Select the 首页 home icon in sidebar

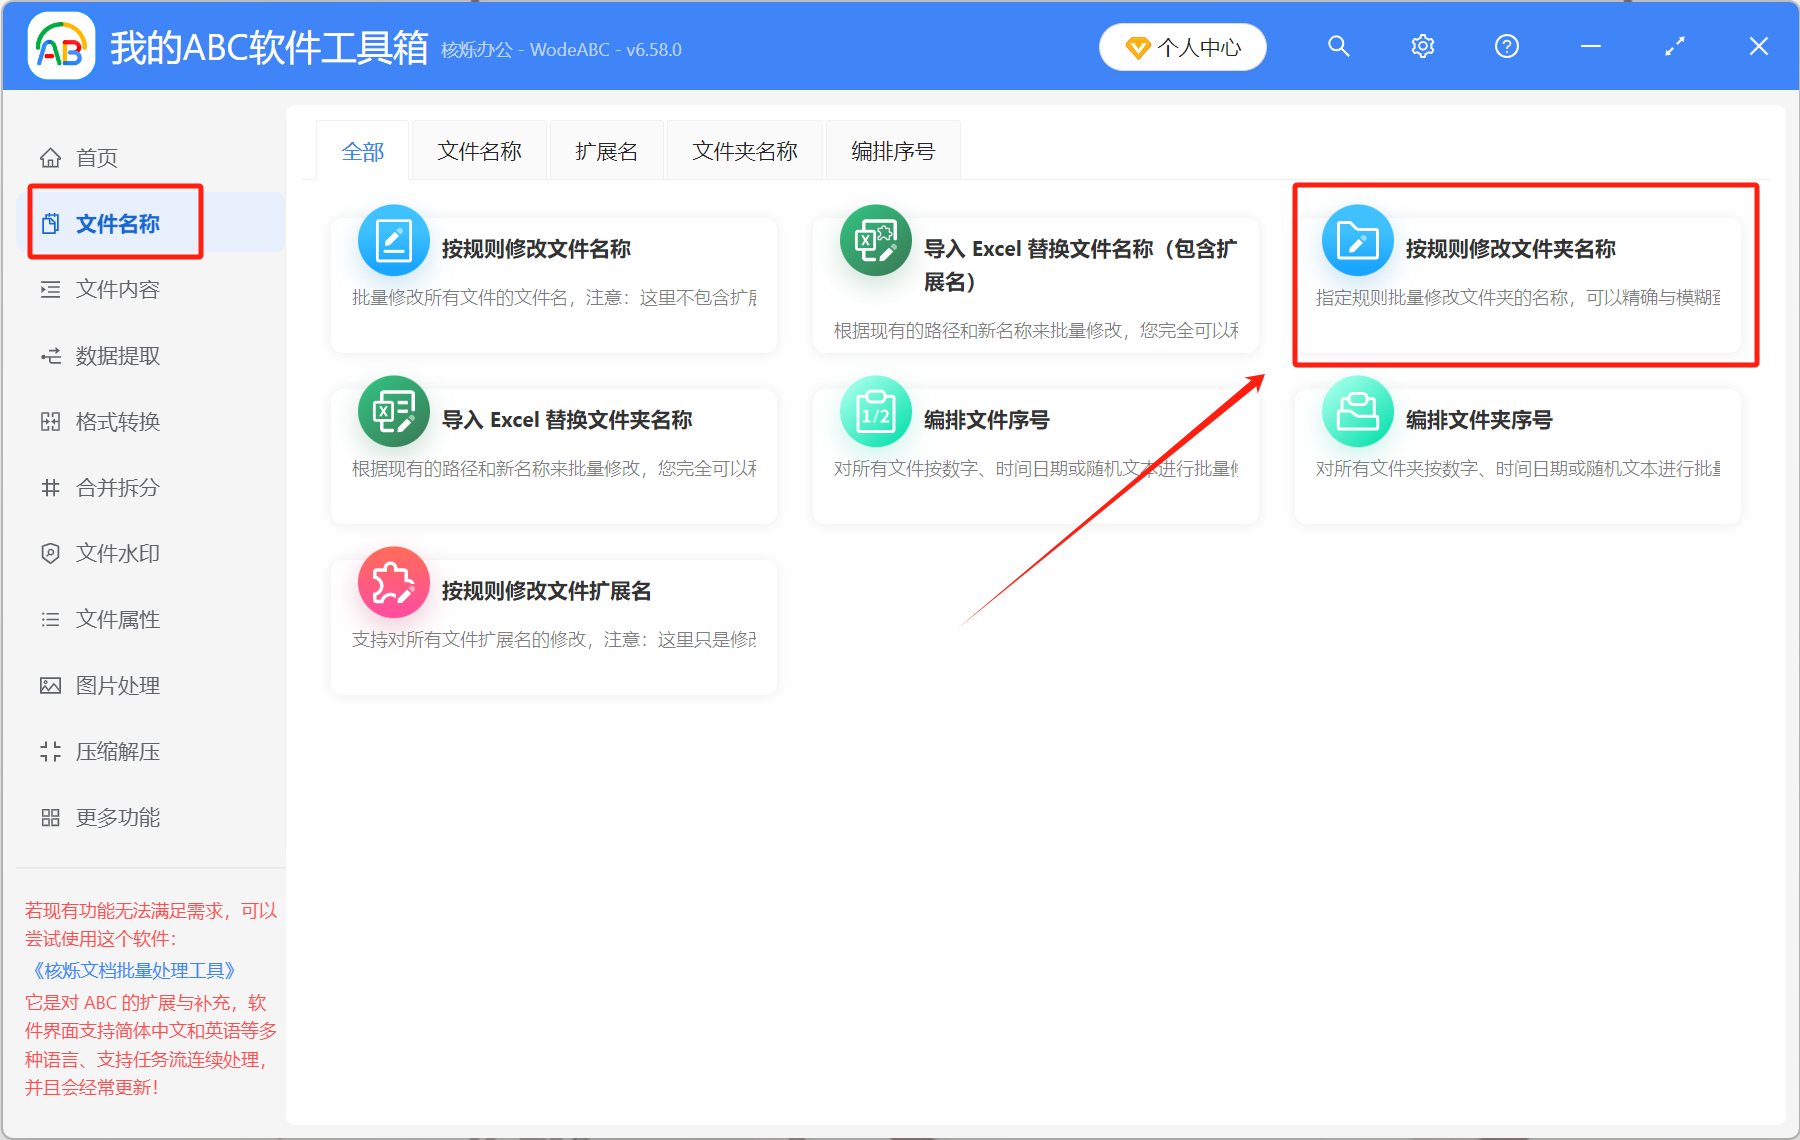[x=50, y=157]
